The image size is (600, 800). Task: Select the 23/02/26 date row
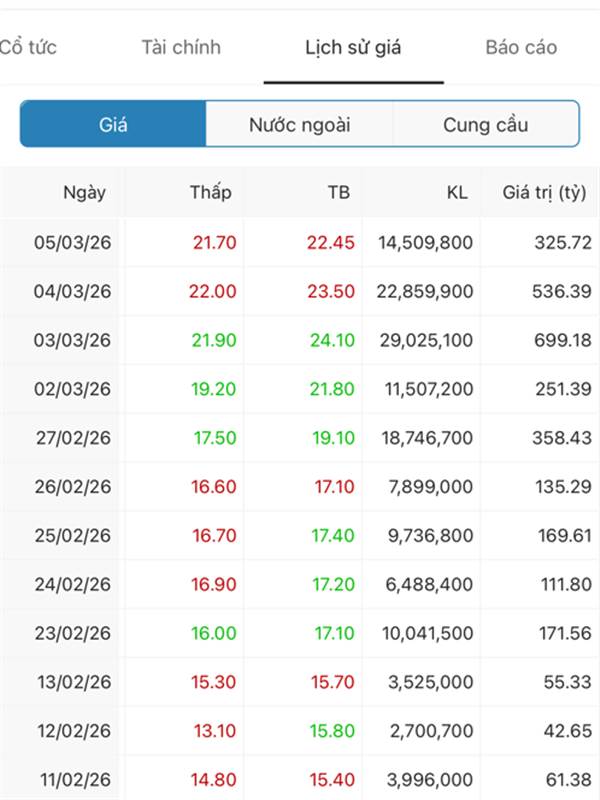(73, 633)
